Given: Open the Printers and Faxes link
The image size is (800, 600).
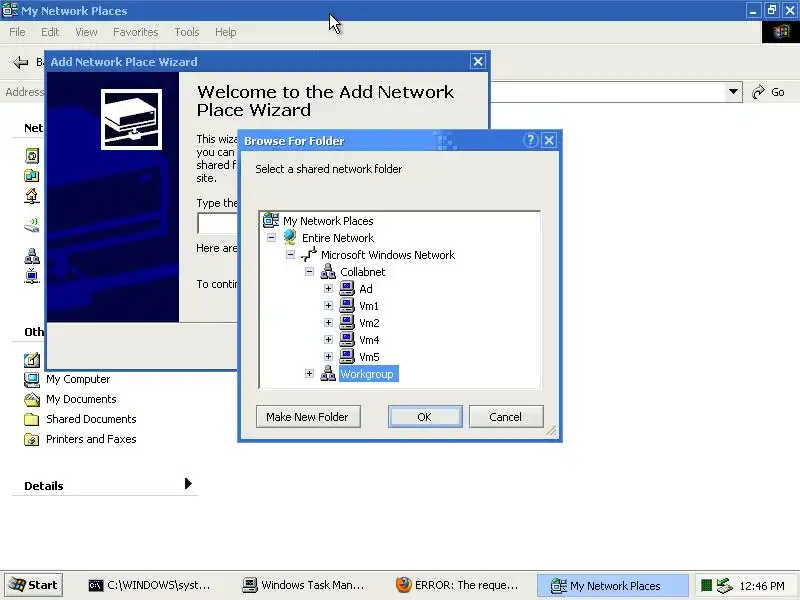Looking at the screenshot, I should click(x=91, y=439).
